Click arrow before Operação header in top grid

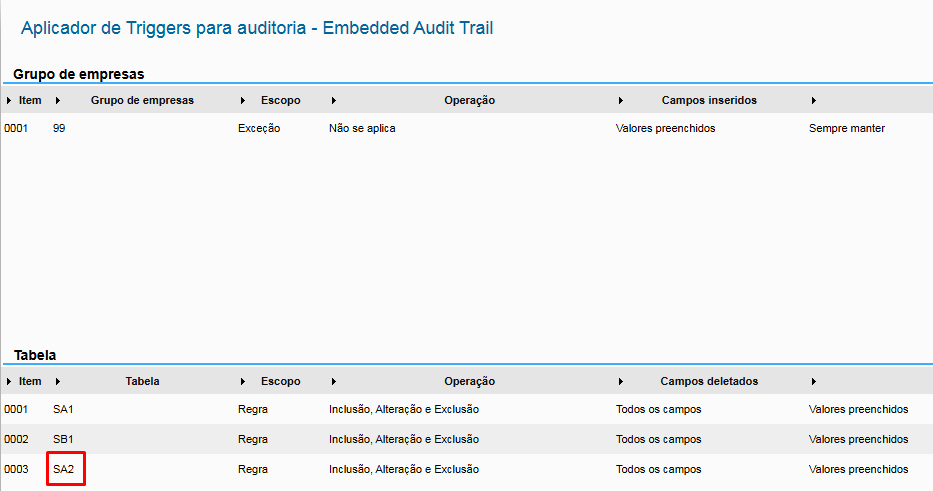click(x=333, y=101)
